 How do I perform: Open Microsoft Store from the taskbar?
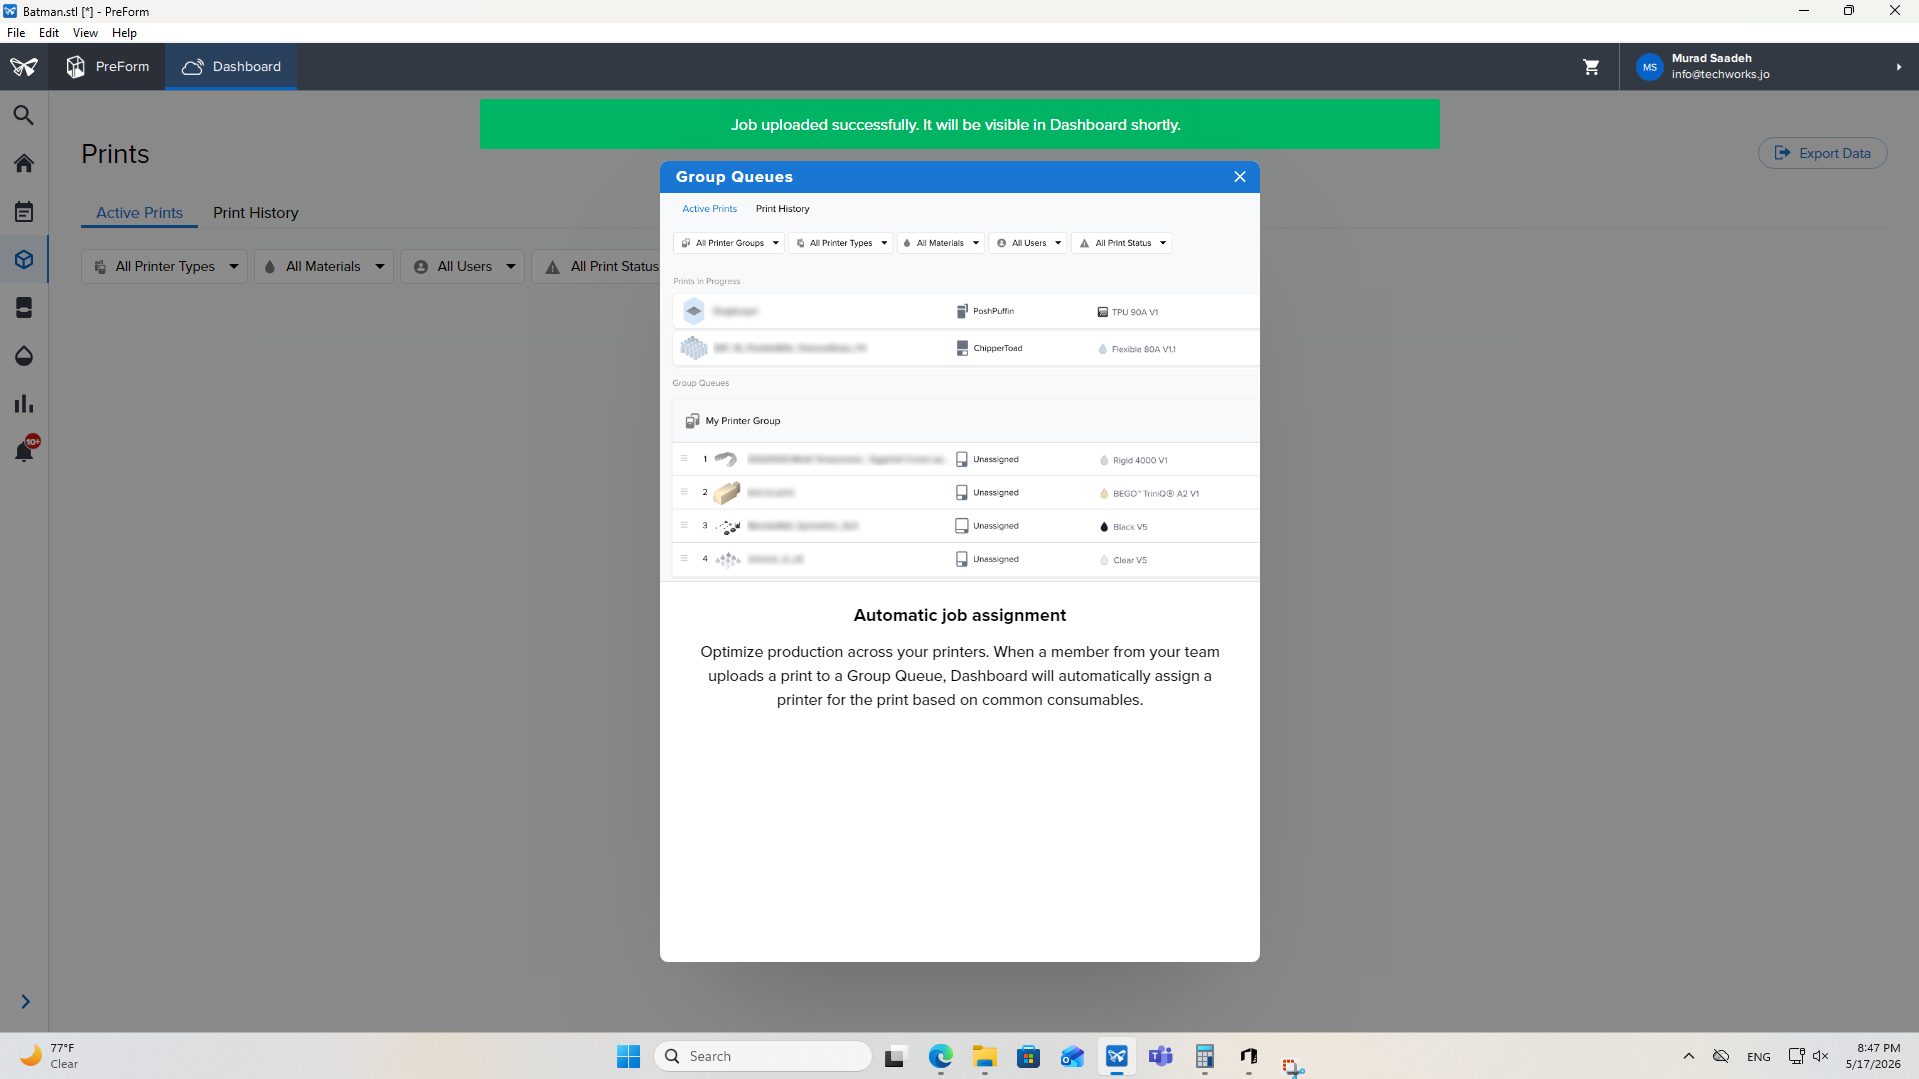(1028, 1057)
